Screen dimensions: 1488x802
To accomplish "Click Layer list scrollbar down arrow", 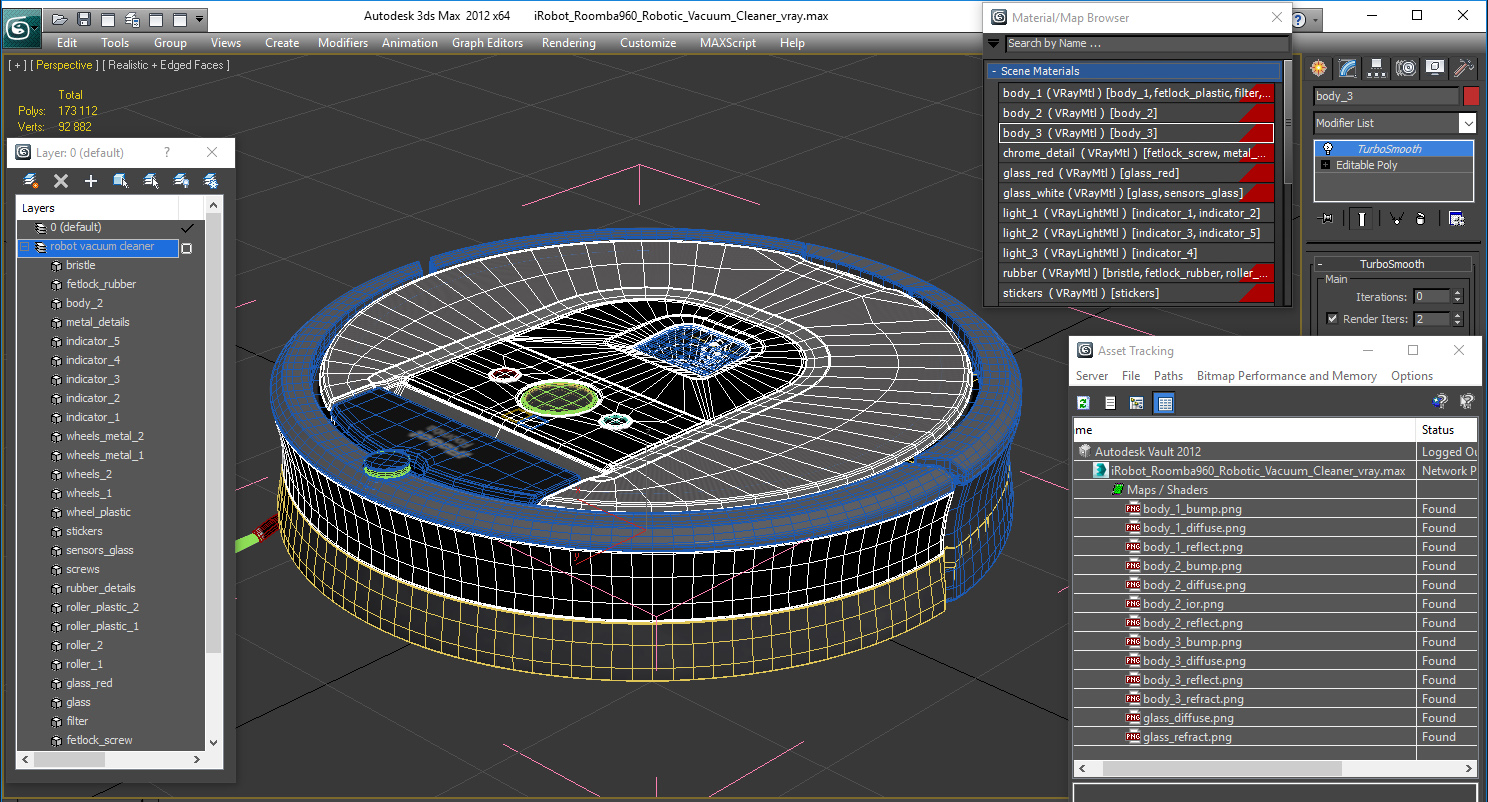I will click(213, 741).
